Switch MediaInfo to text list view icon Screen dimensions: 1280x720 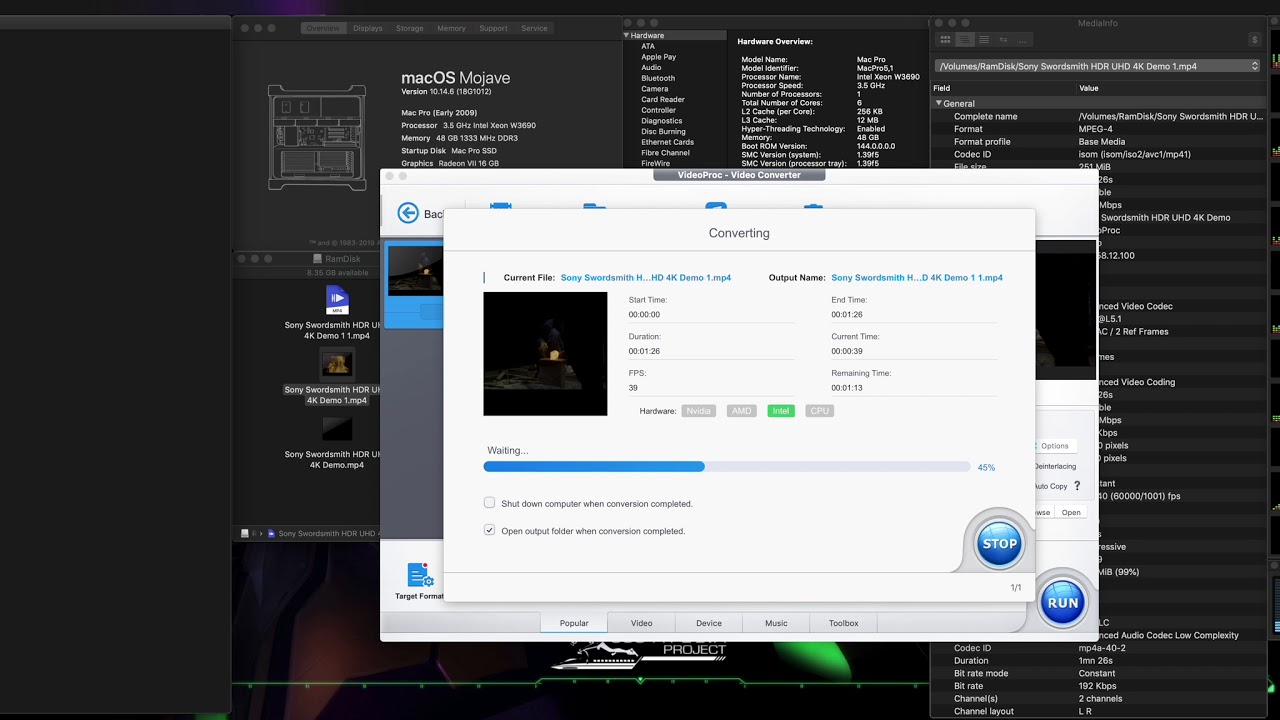[984, 40]
